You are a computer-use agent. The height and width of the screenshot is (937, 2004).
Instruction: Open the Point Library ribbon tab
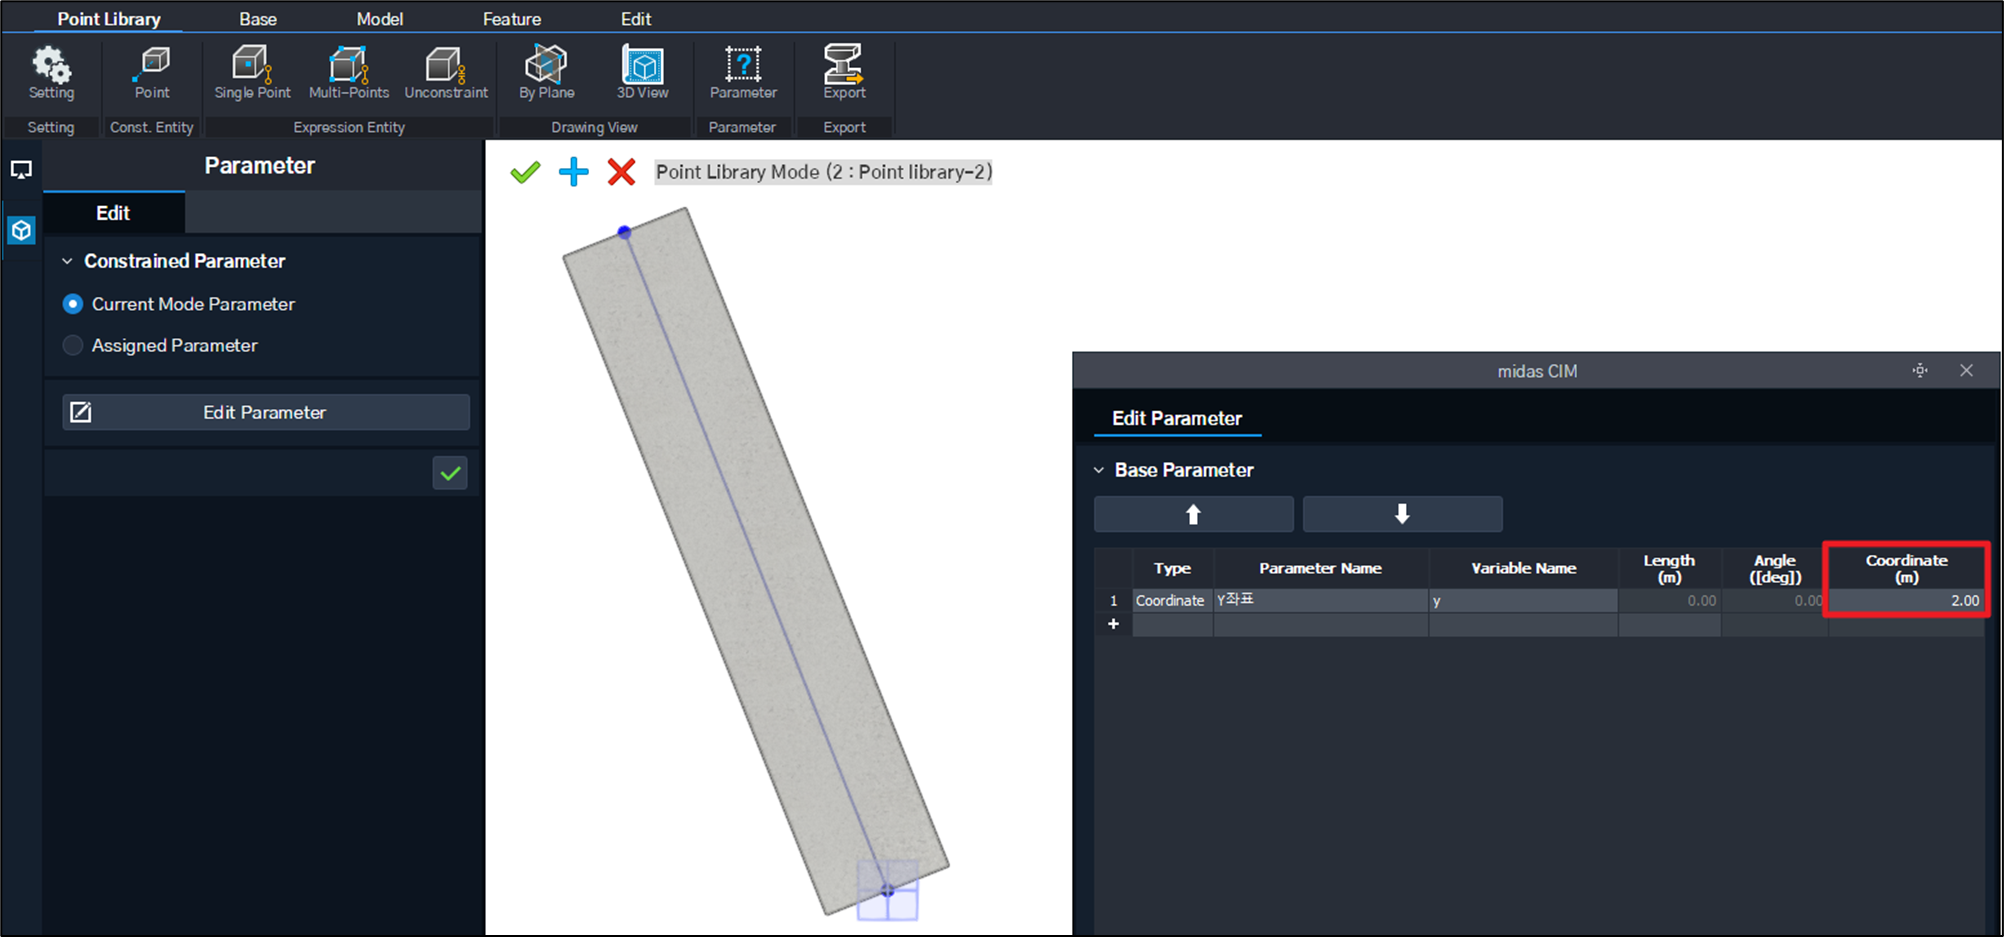coord(108,18)
